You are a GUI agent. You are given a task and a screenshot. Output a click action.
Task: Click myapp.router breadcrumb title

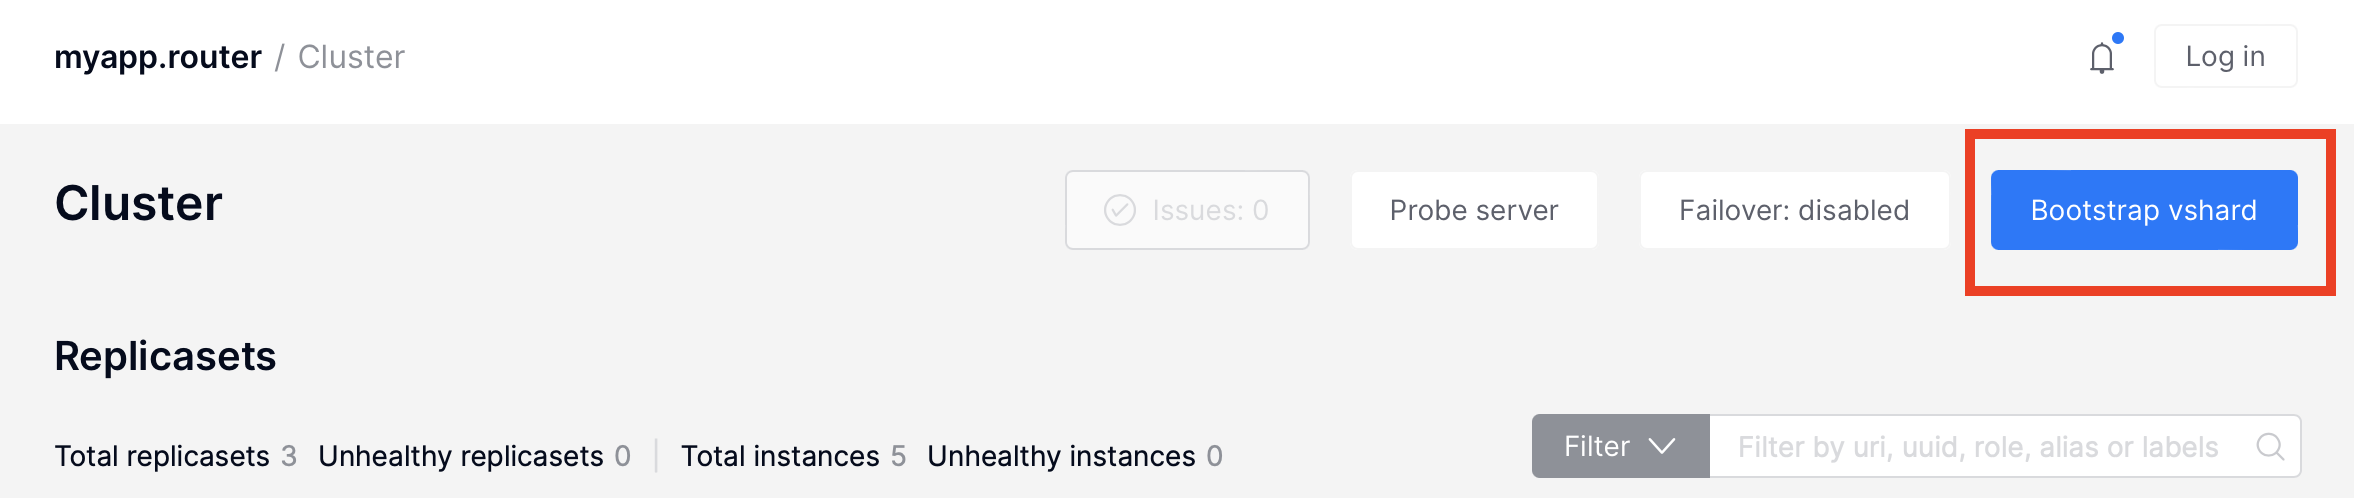(158, 57)
